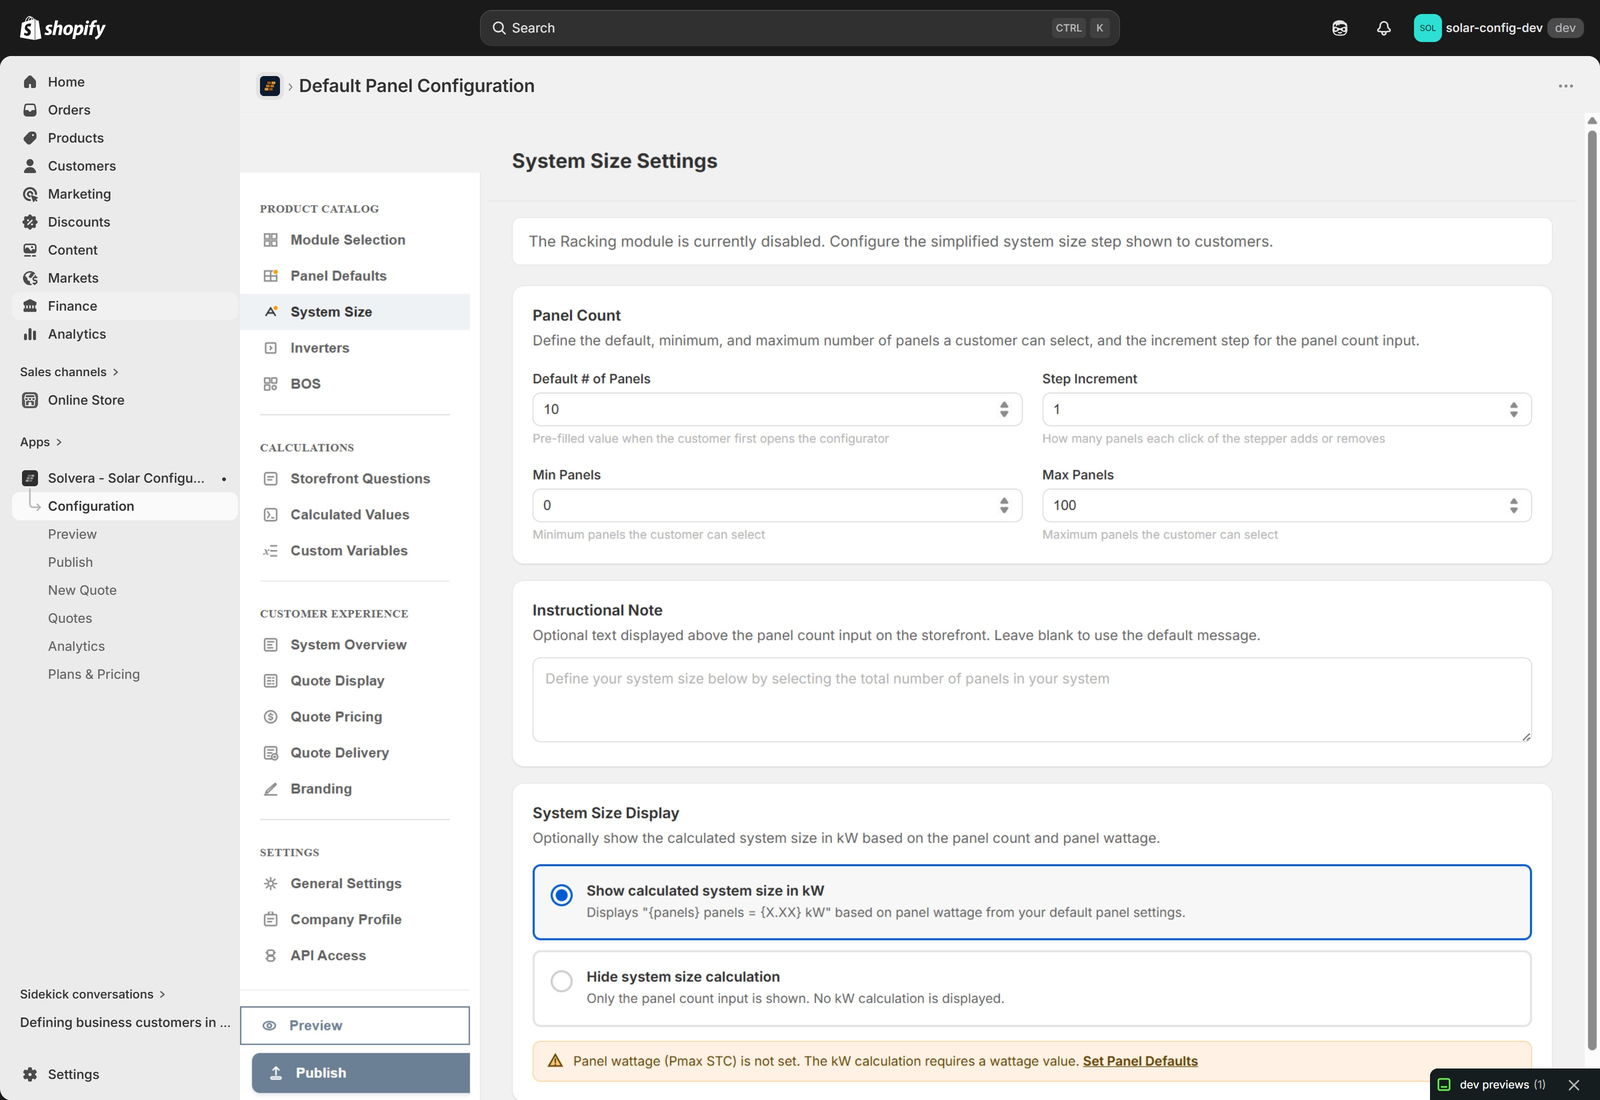Screen dimensions: 1600x1100
Task: Click the Custom Variables icon
Action: [x=270, y=551]
